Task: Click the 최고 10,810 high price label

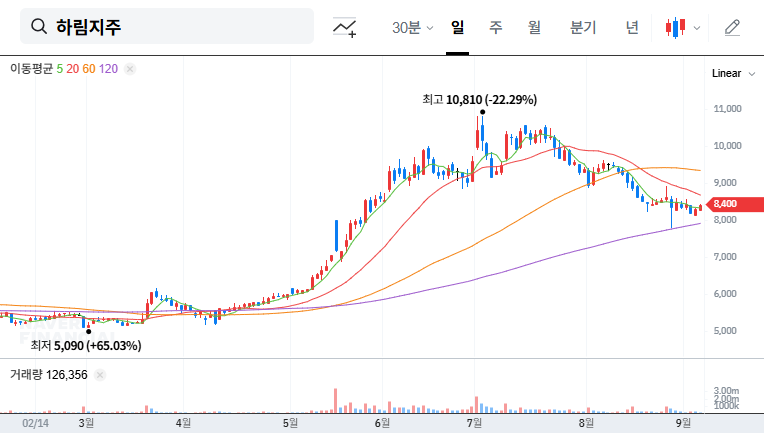Action: [479, 100]
